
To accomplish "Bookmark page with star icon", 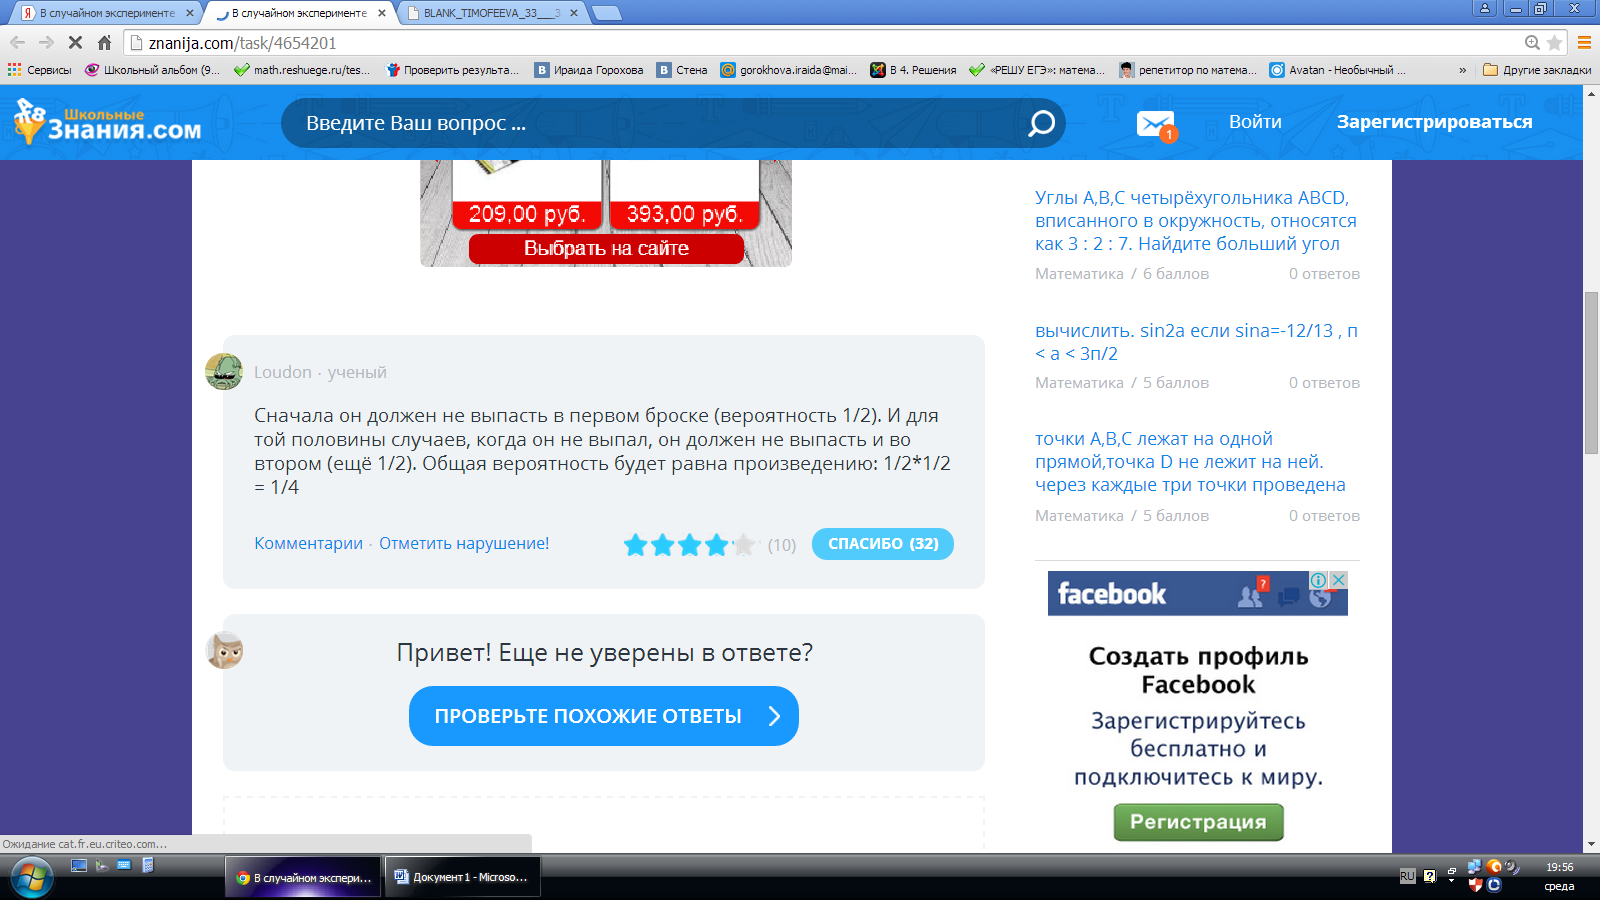I will (x=1554, y=43).
